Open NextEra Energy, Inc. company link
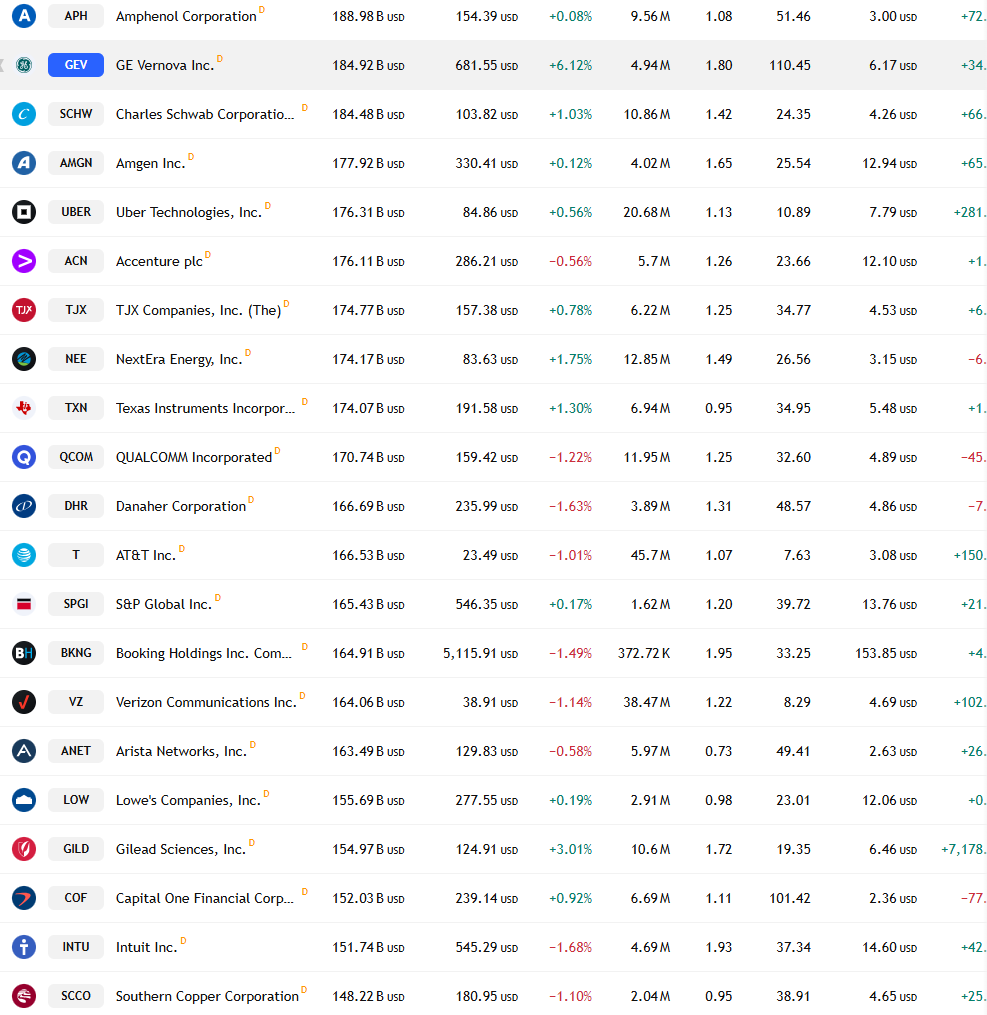This screenshot has width=987, height=1015. pyautogui.click(x=179, y=359)
